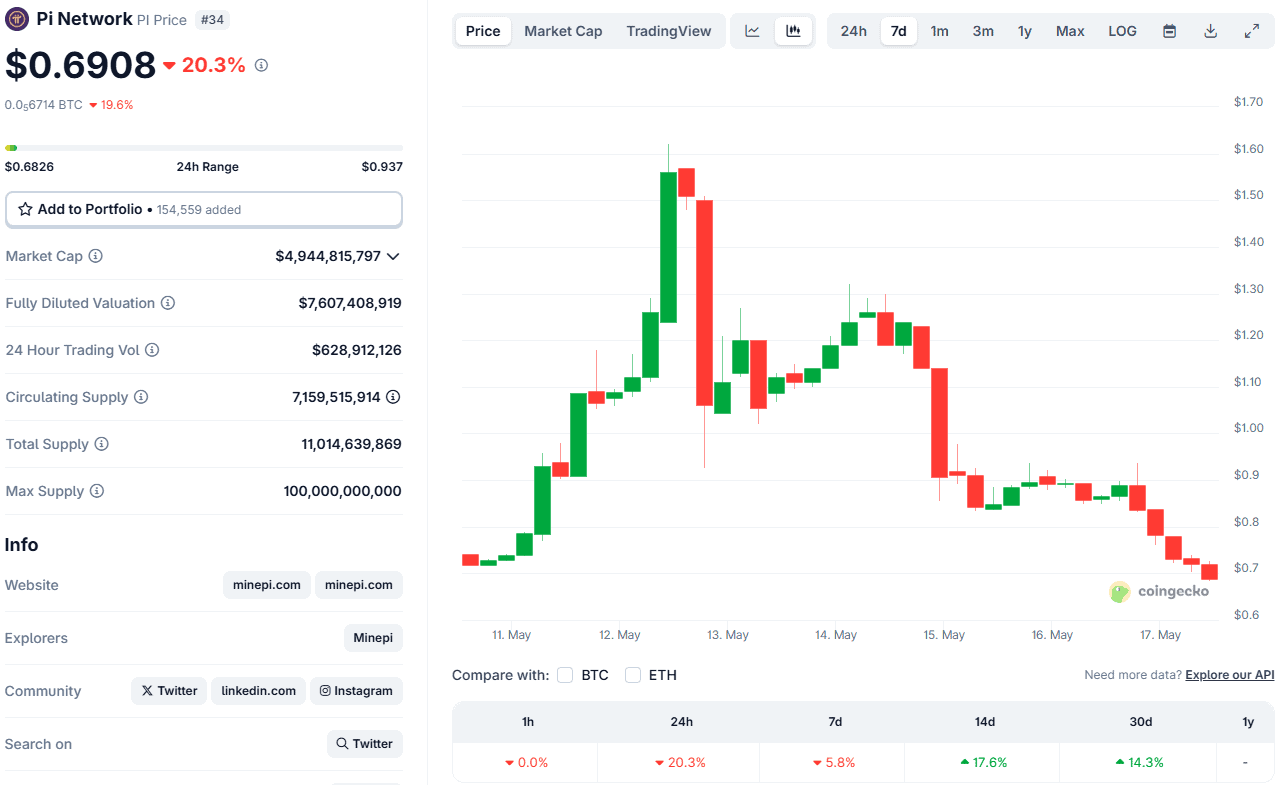Select 3m chart range
The width and height of the screenshot is (1277, 785).
[x=983, y=31]
